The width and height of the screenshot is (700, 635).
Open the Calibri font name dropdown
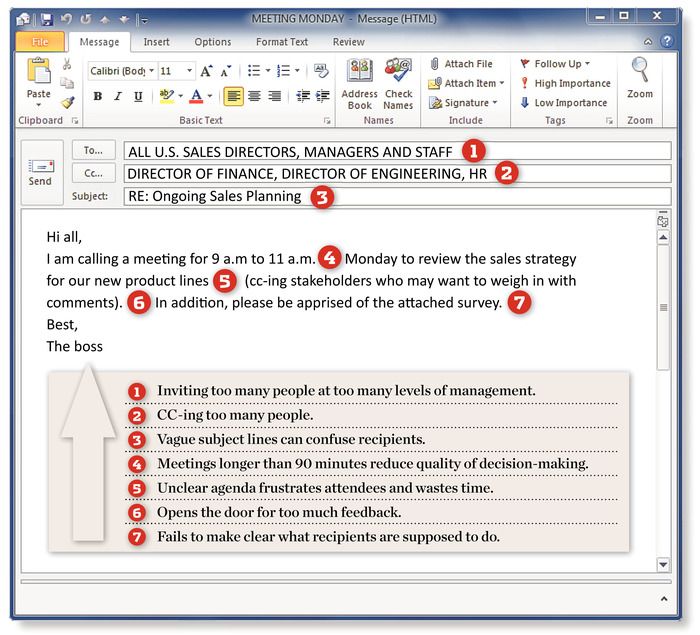(151, 71)
